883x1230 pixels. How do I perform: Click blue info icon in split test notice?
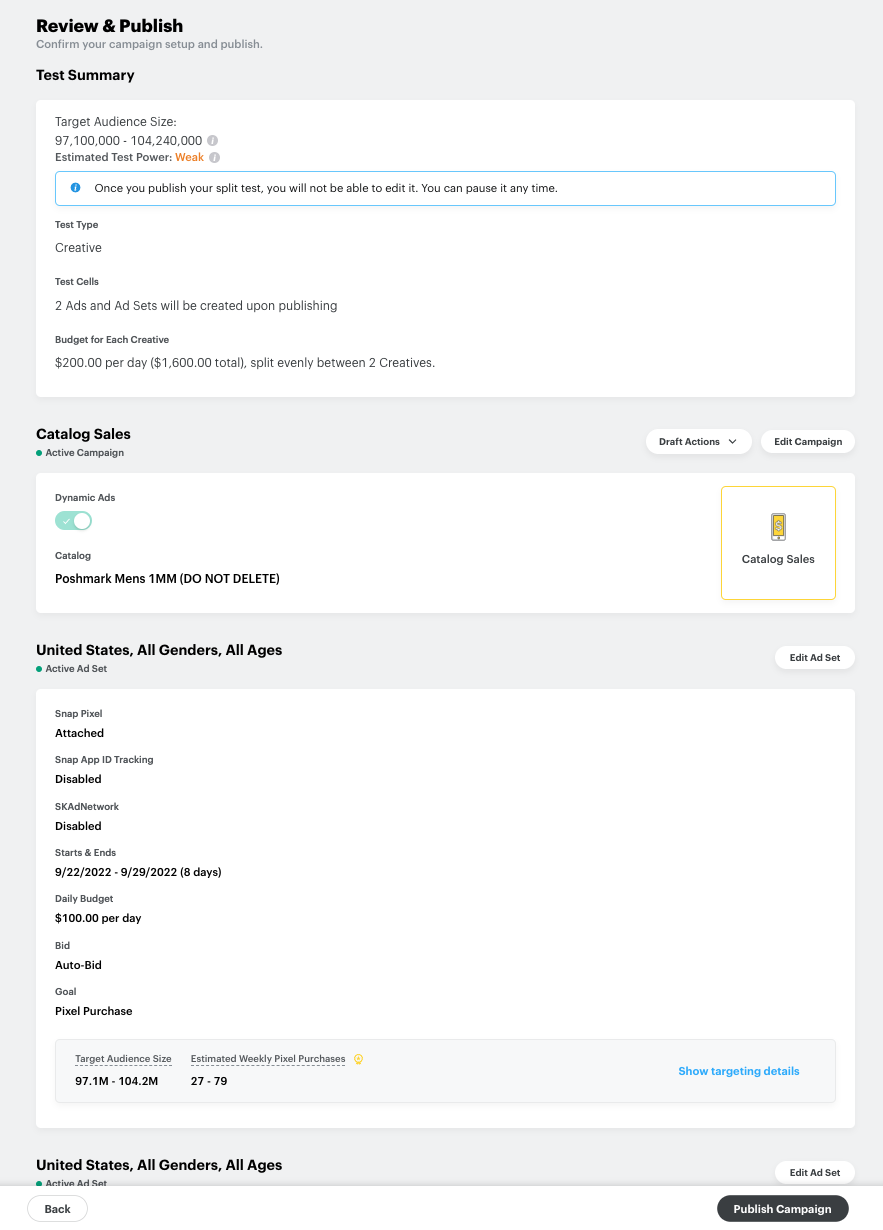(75, 188)
